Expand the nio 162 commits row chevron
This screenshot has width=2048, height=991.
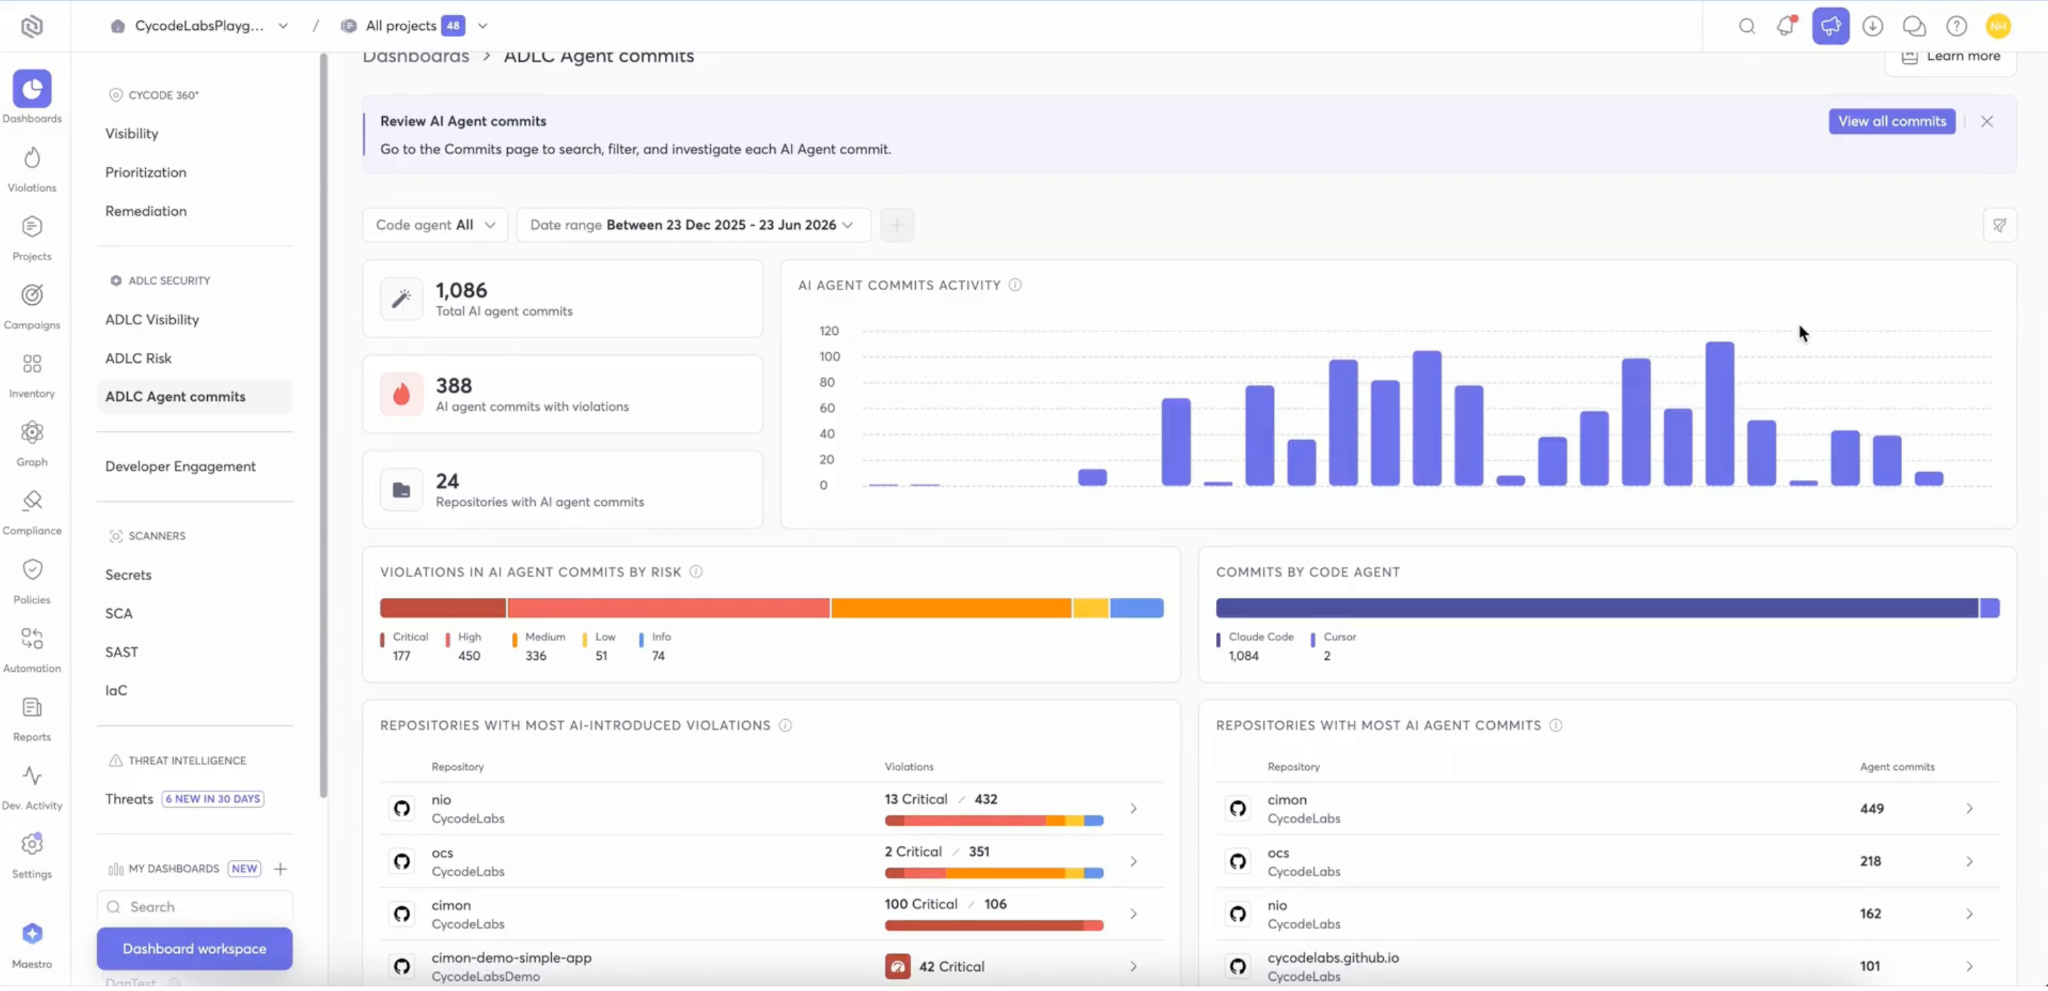[1969, 914]
